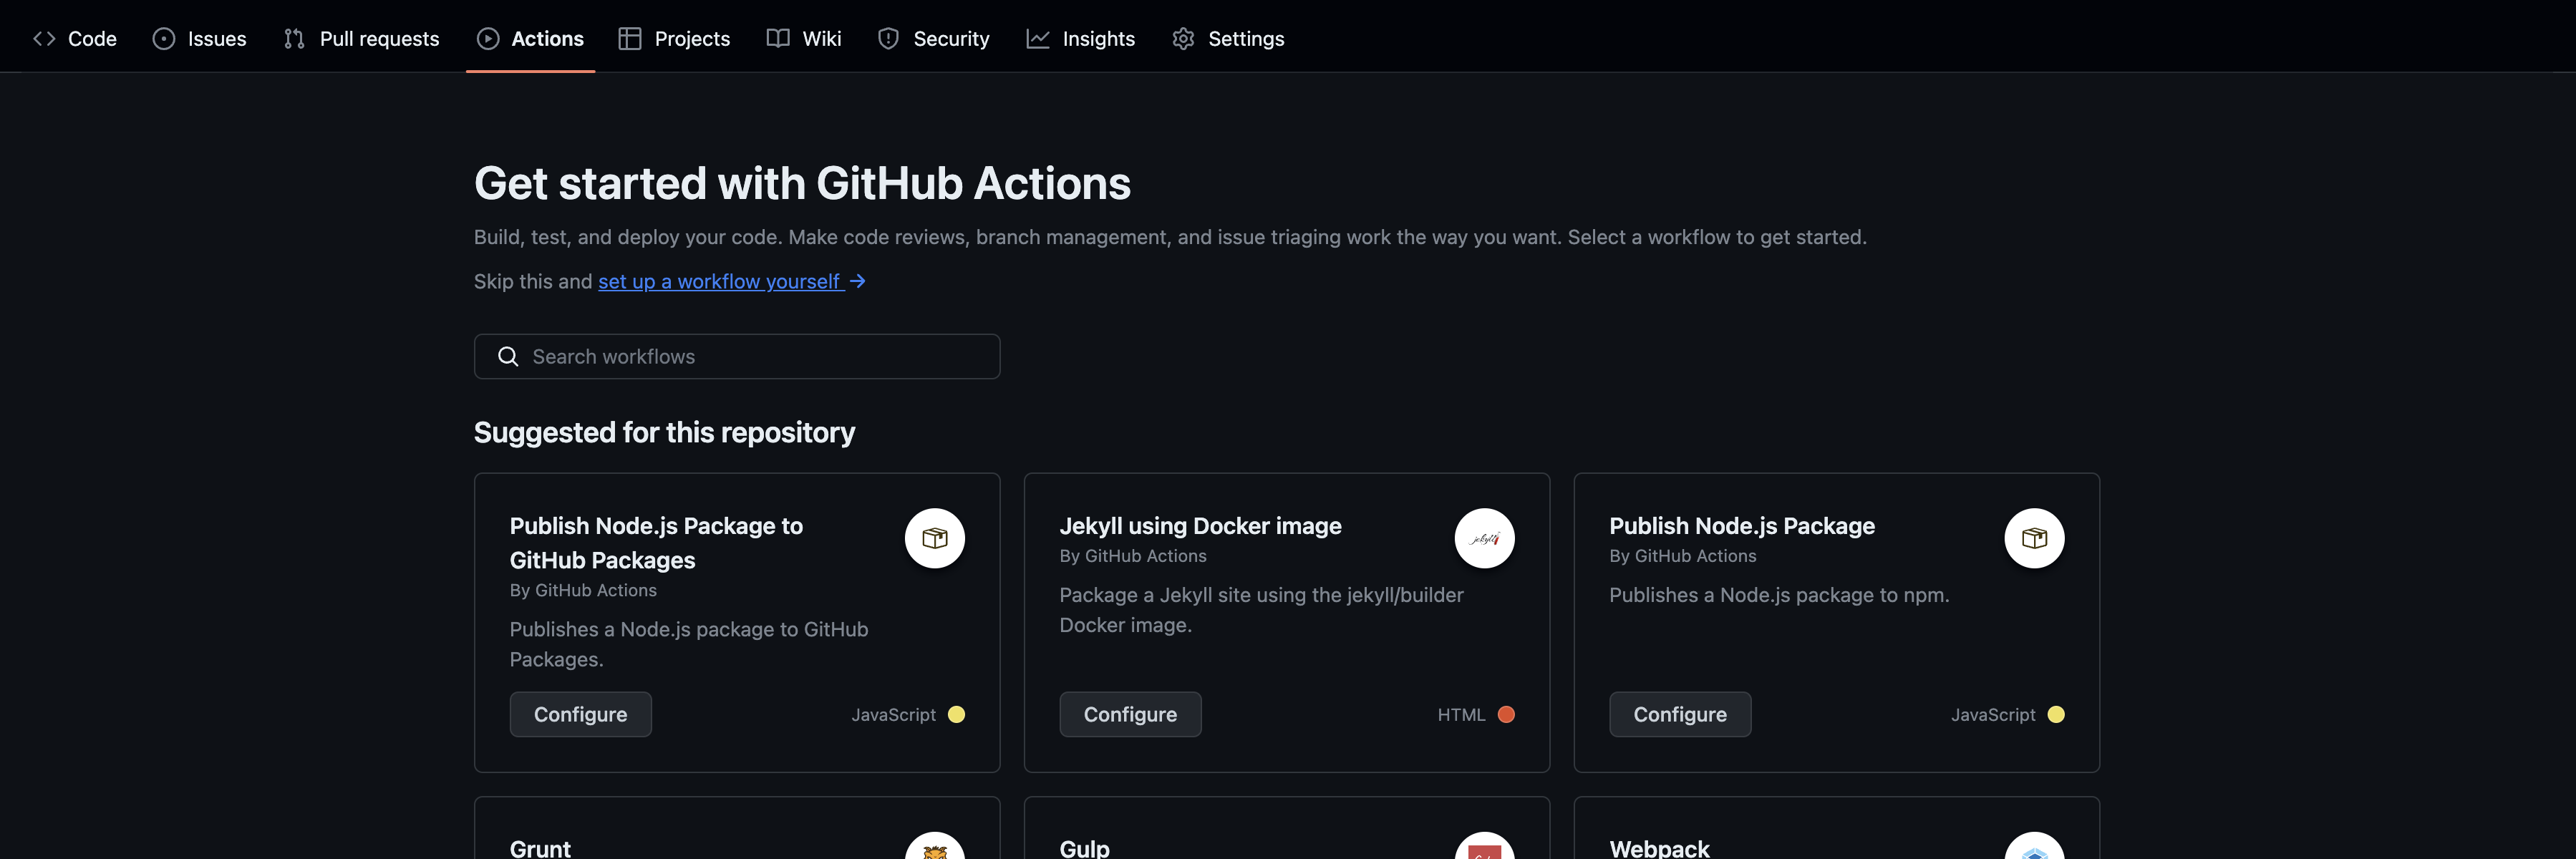The width and height of the screenshot is (2576, 859).
Task: Click the Search workflows input field
Action: 750,357
